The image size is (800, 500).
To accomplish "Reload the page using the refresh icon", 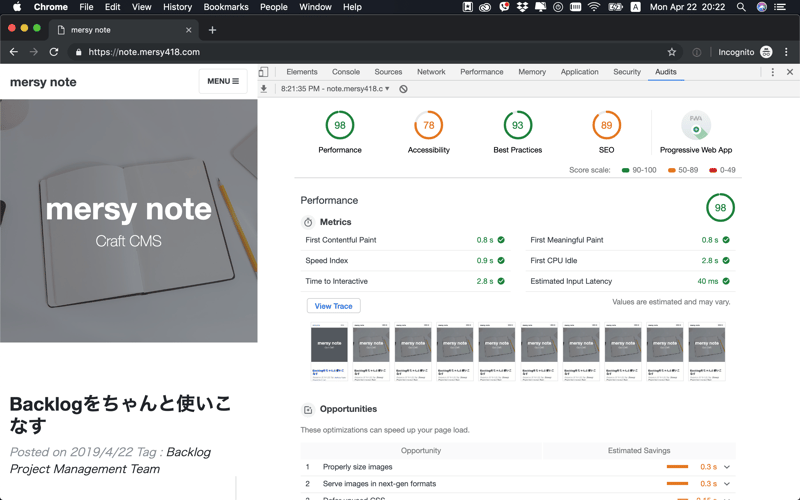I will click(54, 52).
